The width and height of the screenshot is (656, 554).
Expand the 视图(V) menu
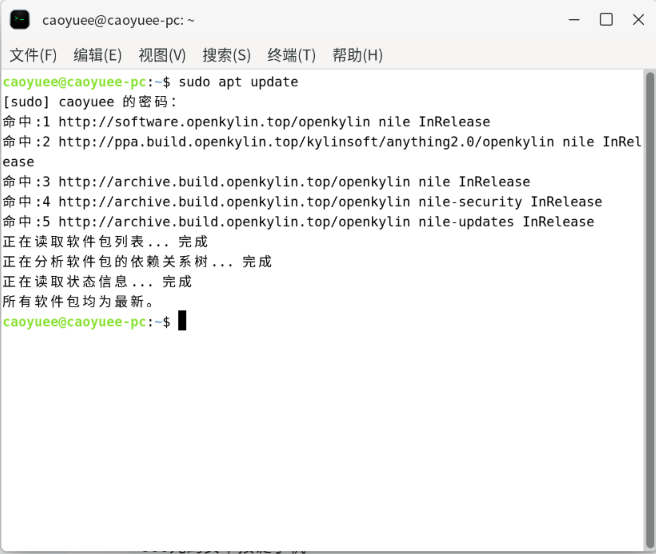pyautogui.click(x=162, y=55)
